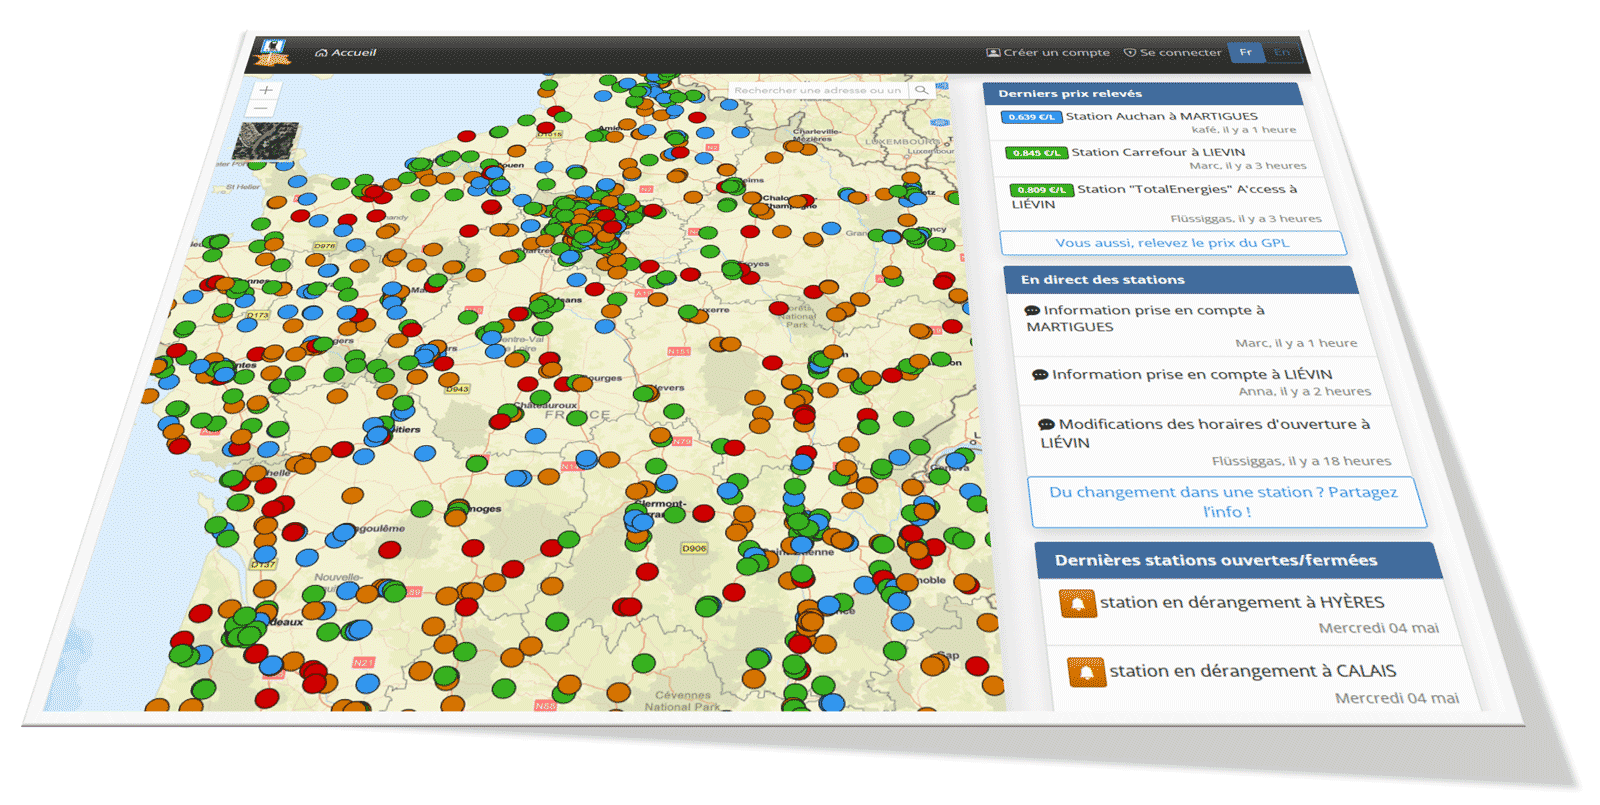Click the comment icon next to Modifications des horaires
The width and height of the screenshot is (1600, 805).
point(1047,425)
